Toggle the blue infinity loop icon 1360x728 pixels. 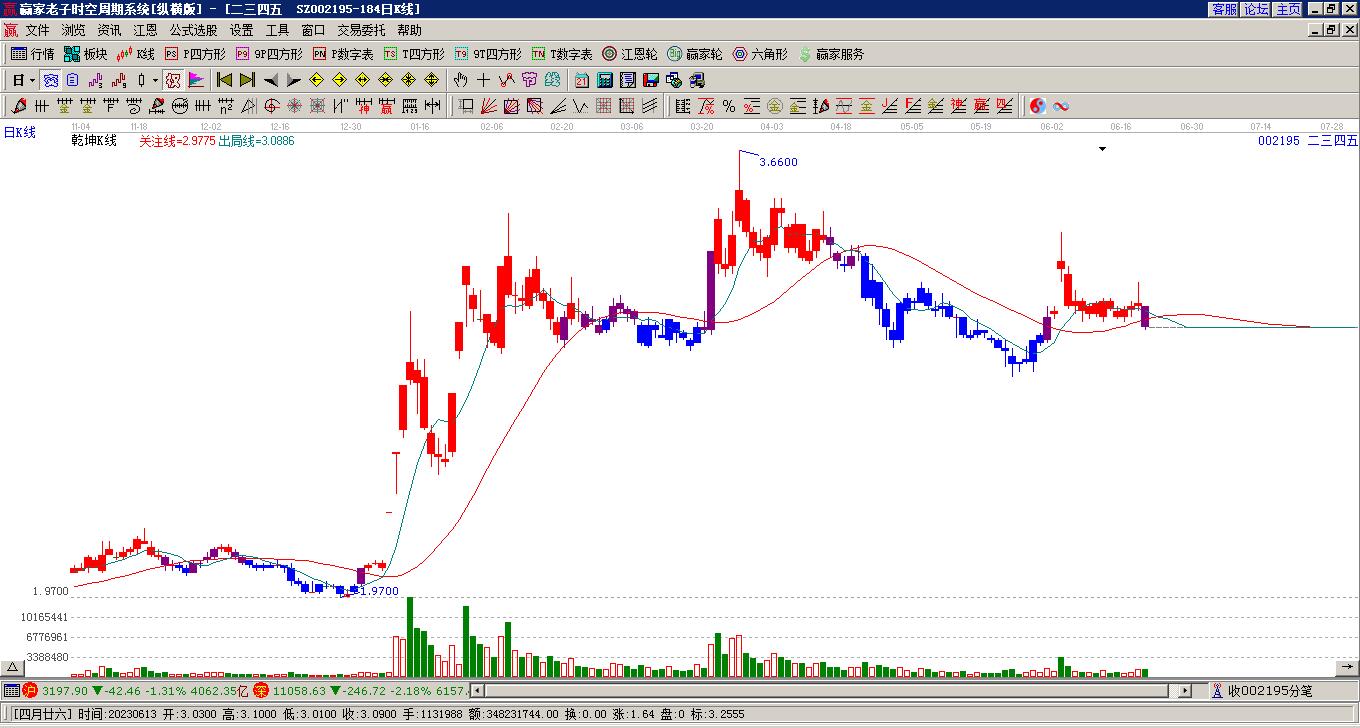pyautogui.click(x=1061, y=106)
